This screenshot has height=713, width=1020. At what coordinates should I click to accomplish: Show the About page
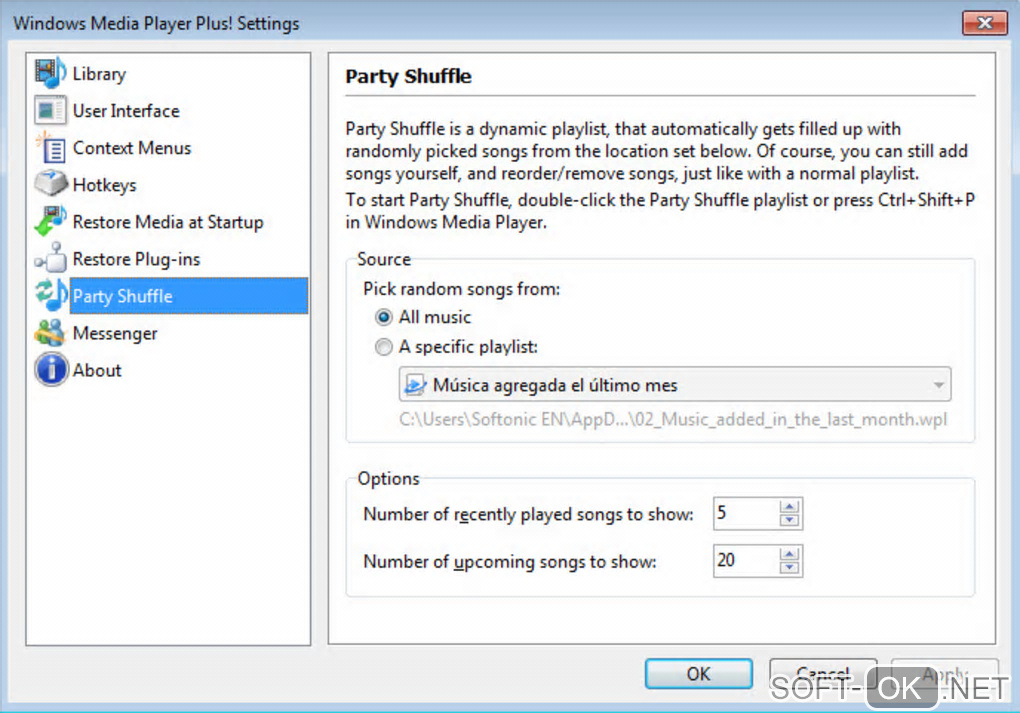(97, 370)
